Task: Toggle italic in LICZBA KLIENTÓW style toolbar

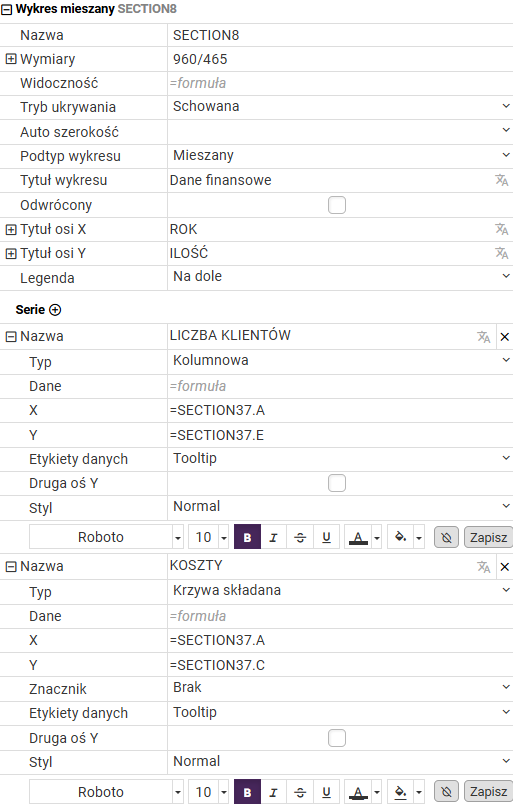Action: [x=273, y=537]
